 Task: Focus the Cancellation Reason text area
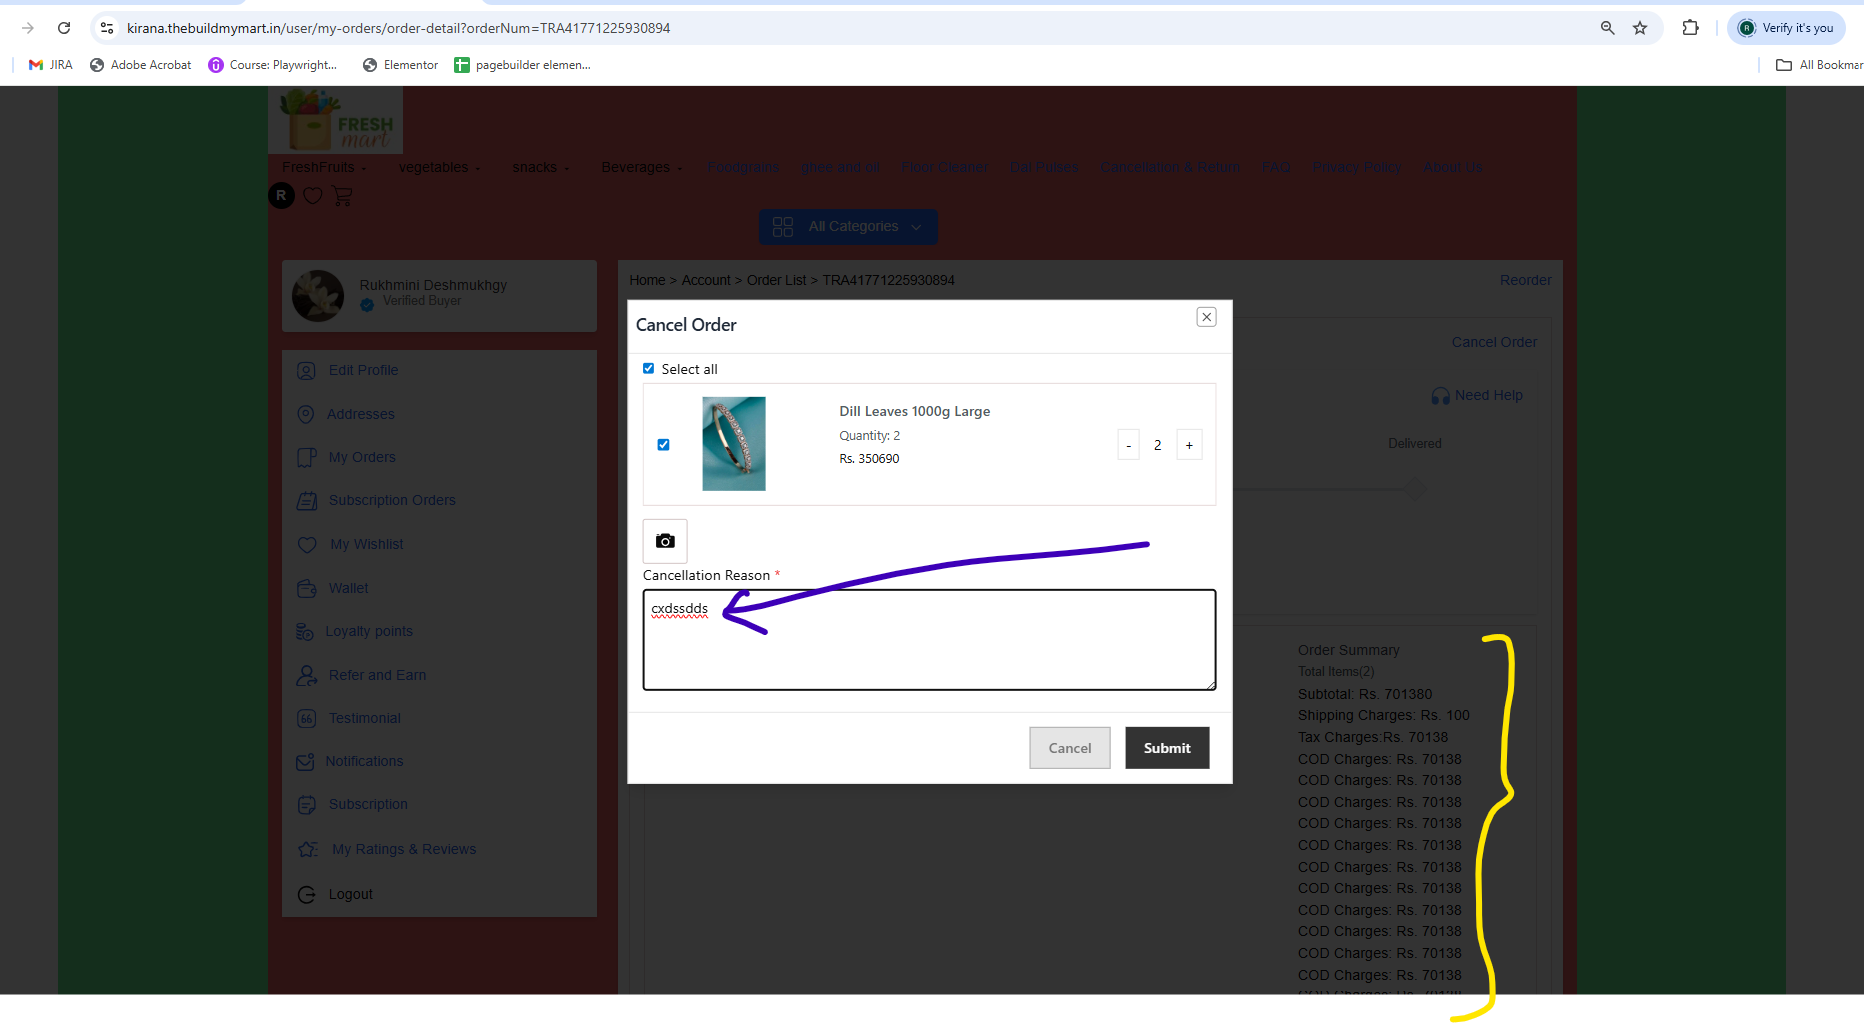(929, 640)
